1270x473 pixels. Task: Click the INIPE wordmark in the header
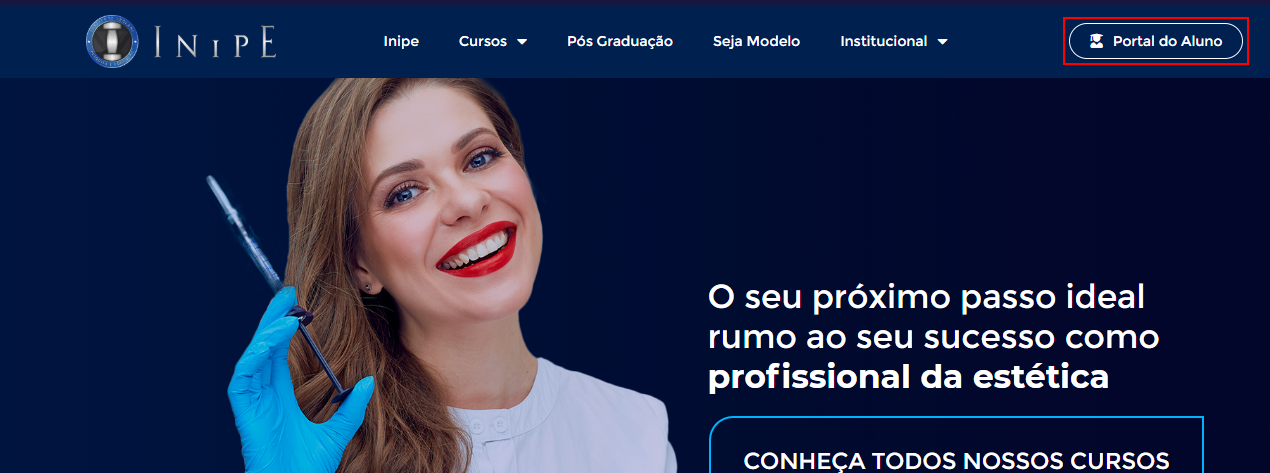pos(216,42)
